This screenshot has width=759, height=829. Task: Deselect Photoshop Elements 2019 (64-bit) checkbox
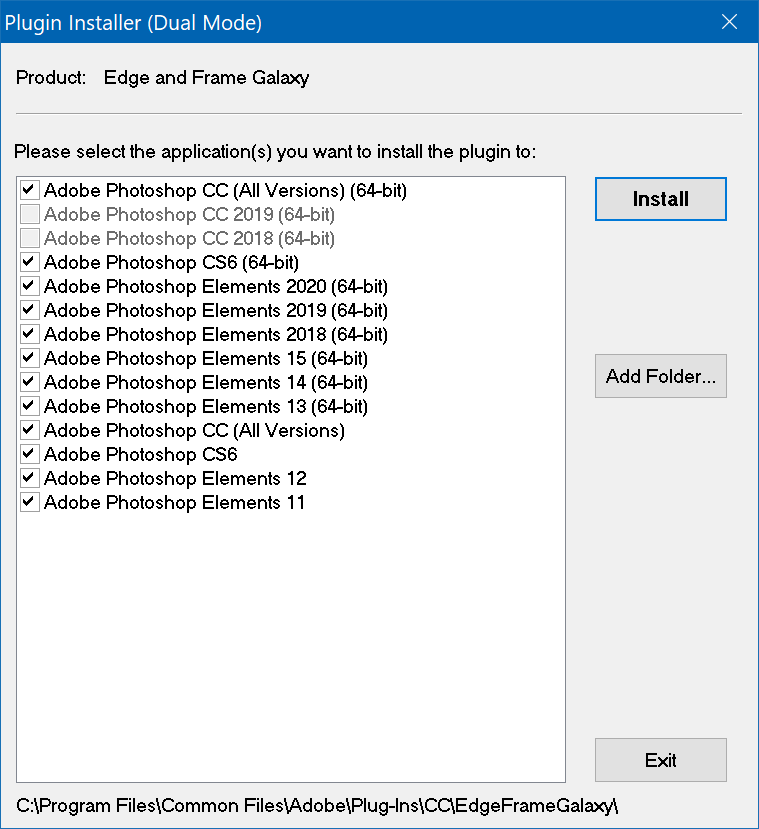point(30,310)
